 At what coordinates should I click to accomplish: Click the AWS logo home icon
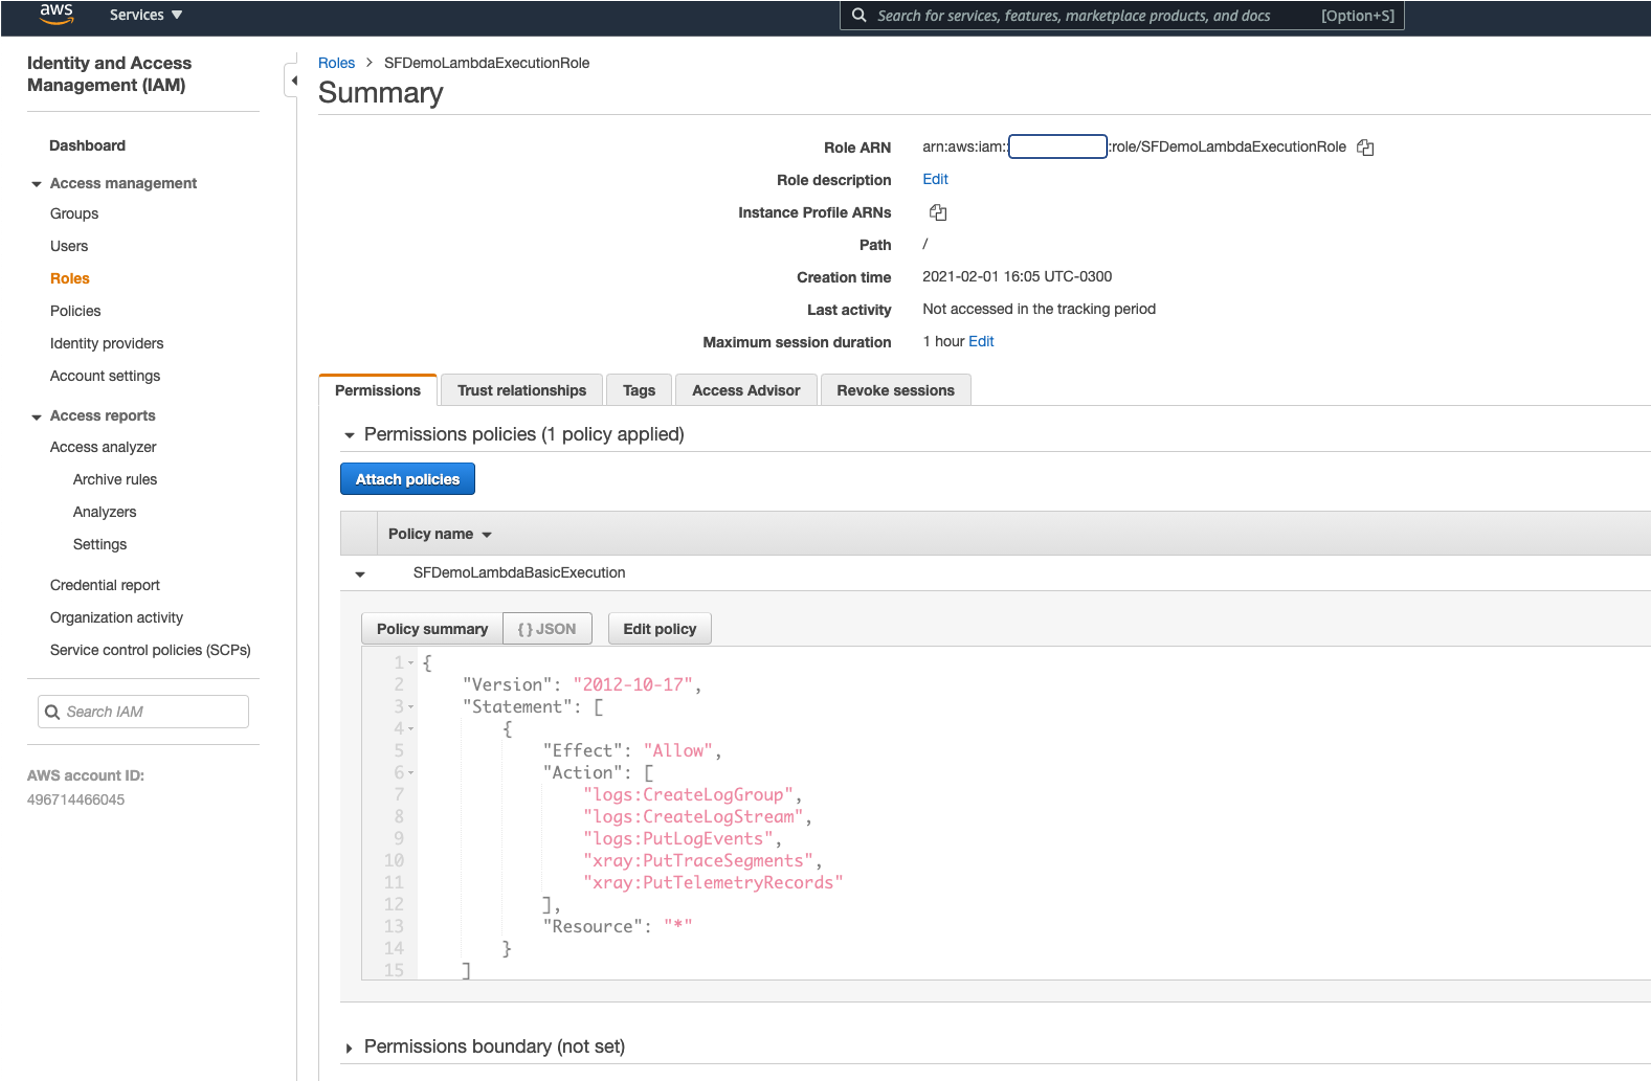(56, 14)
